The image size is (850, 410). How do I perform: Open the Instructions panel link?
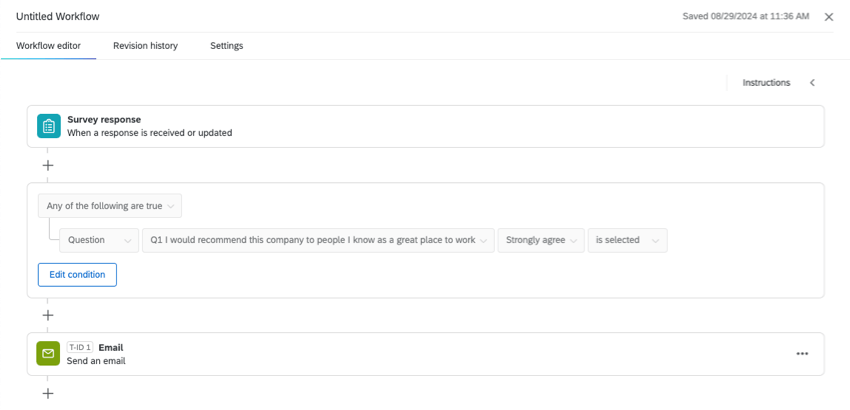coord(766,83)
